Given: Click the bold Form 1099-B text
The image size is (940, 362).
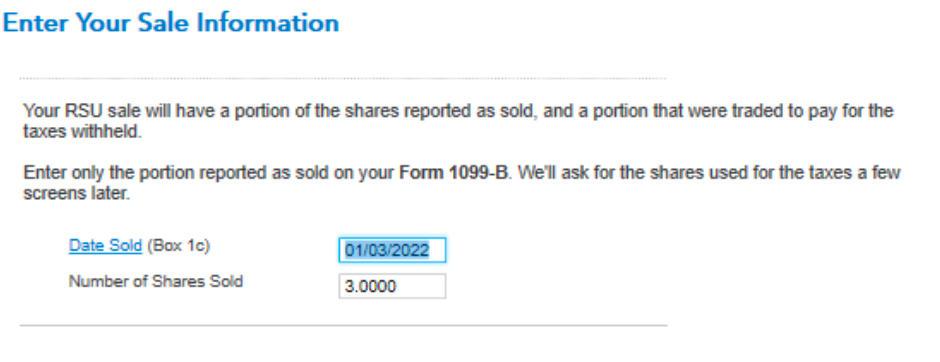Looking at the screenshot, I should [453, 173].
